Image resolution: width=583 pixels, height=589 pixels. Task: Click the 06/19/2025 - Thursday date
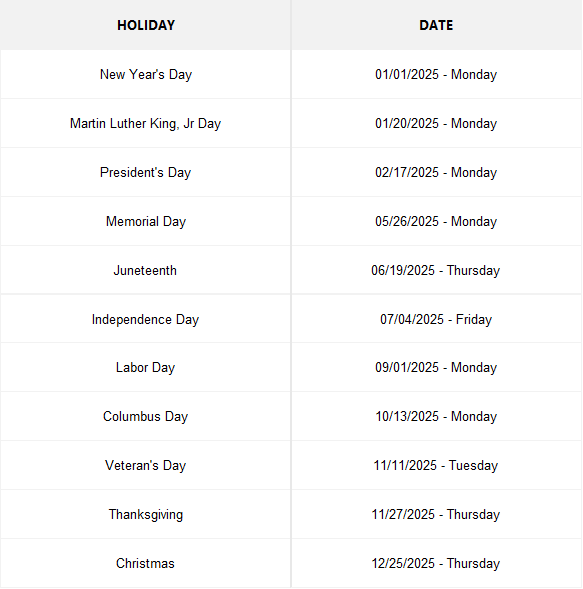coord(436,270)
